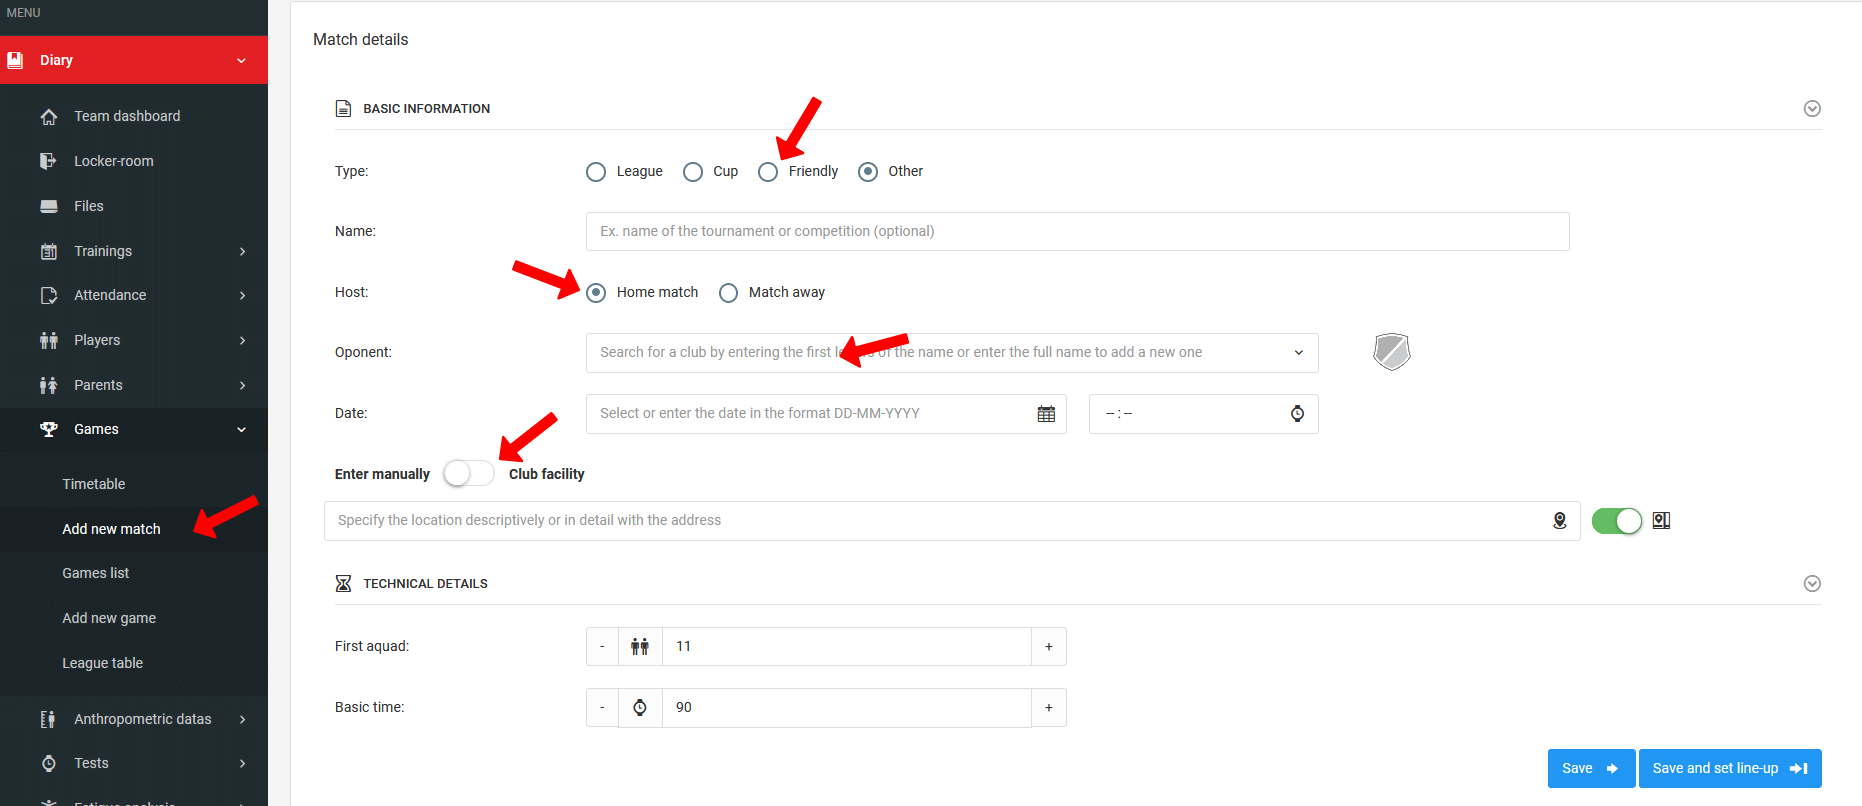Click the calendar icon in Date field

1046,414
